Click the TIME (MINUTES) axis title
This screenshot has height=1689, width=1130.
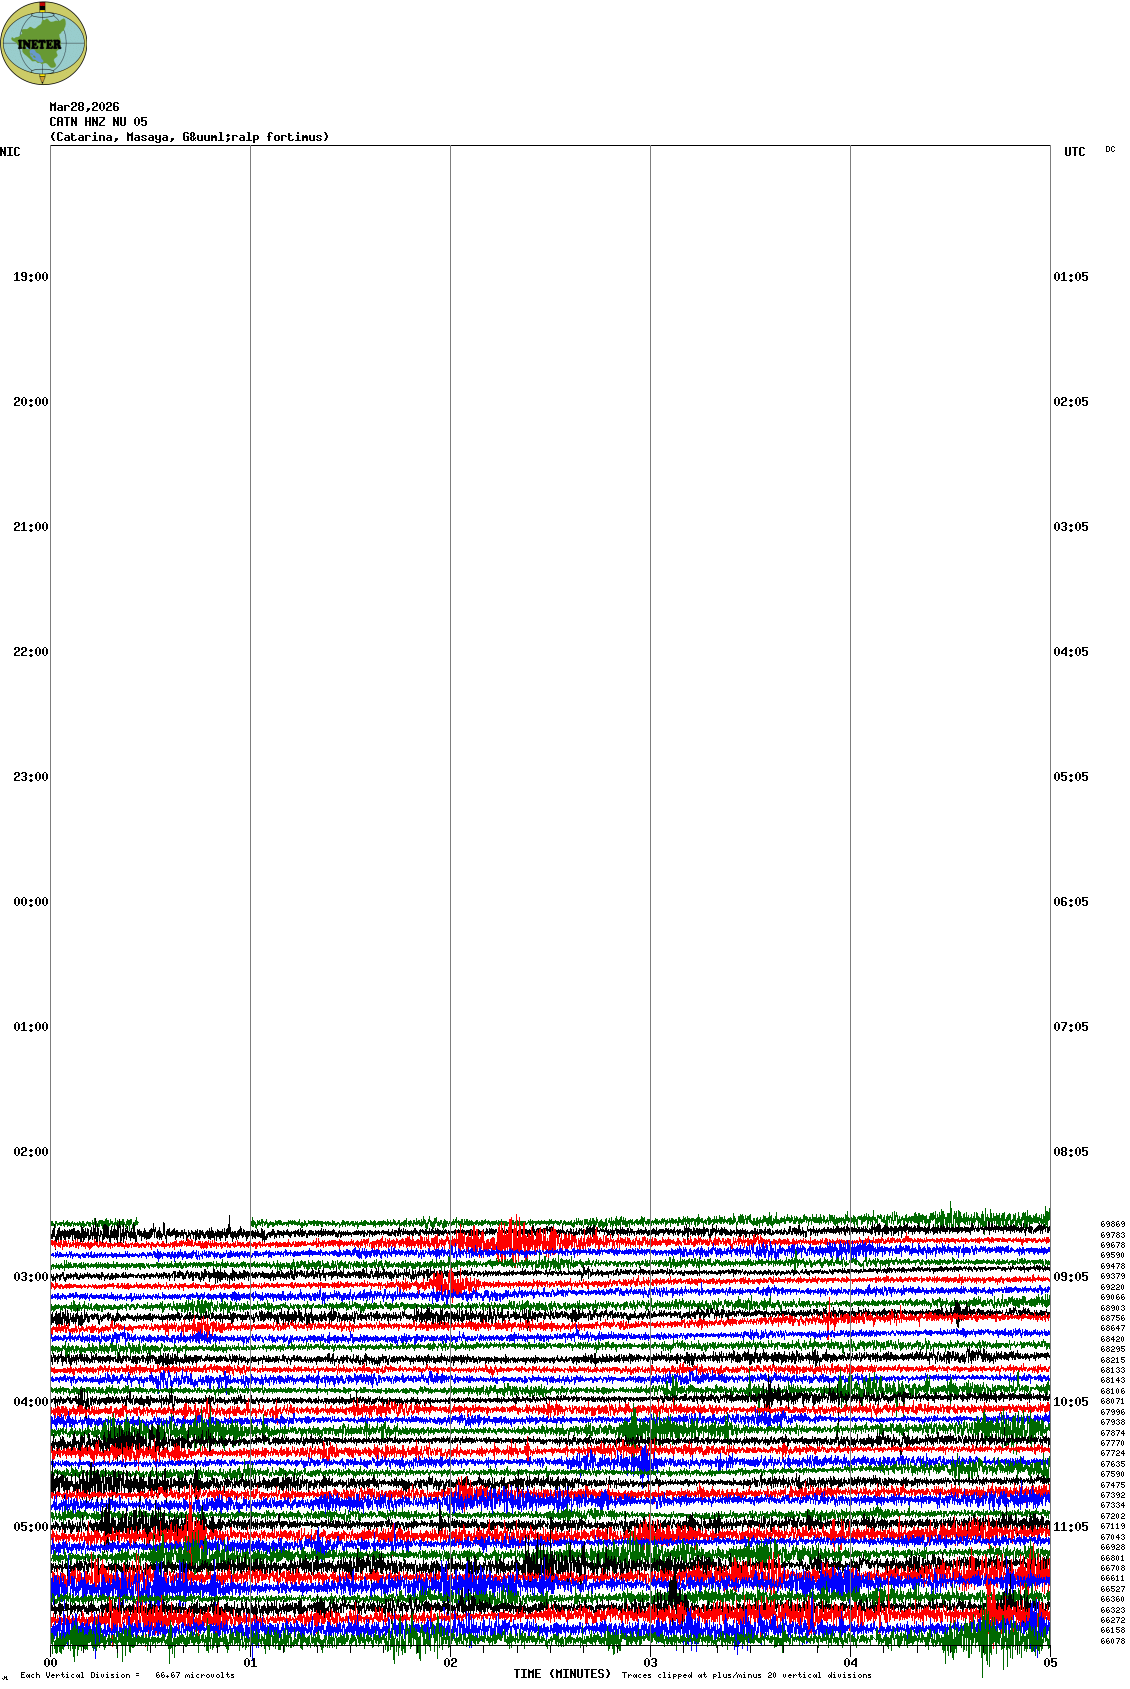[x=562, y=1674]
